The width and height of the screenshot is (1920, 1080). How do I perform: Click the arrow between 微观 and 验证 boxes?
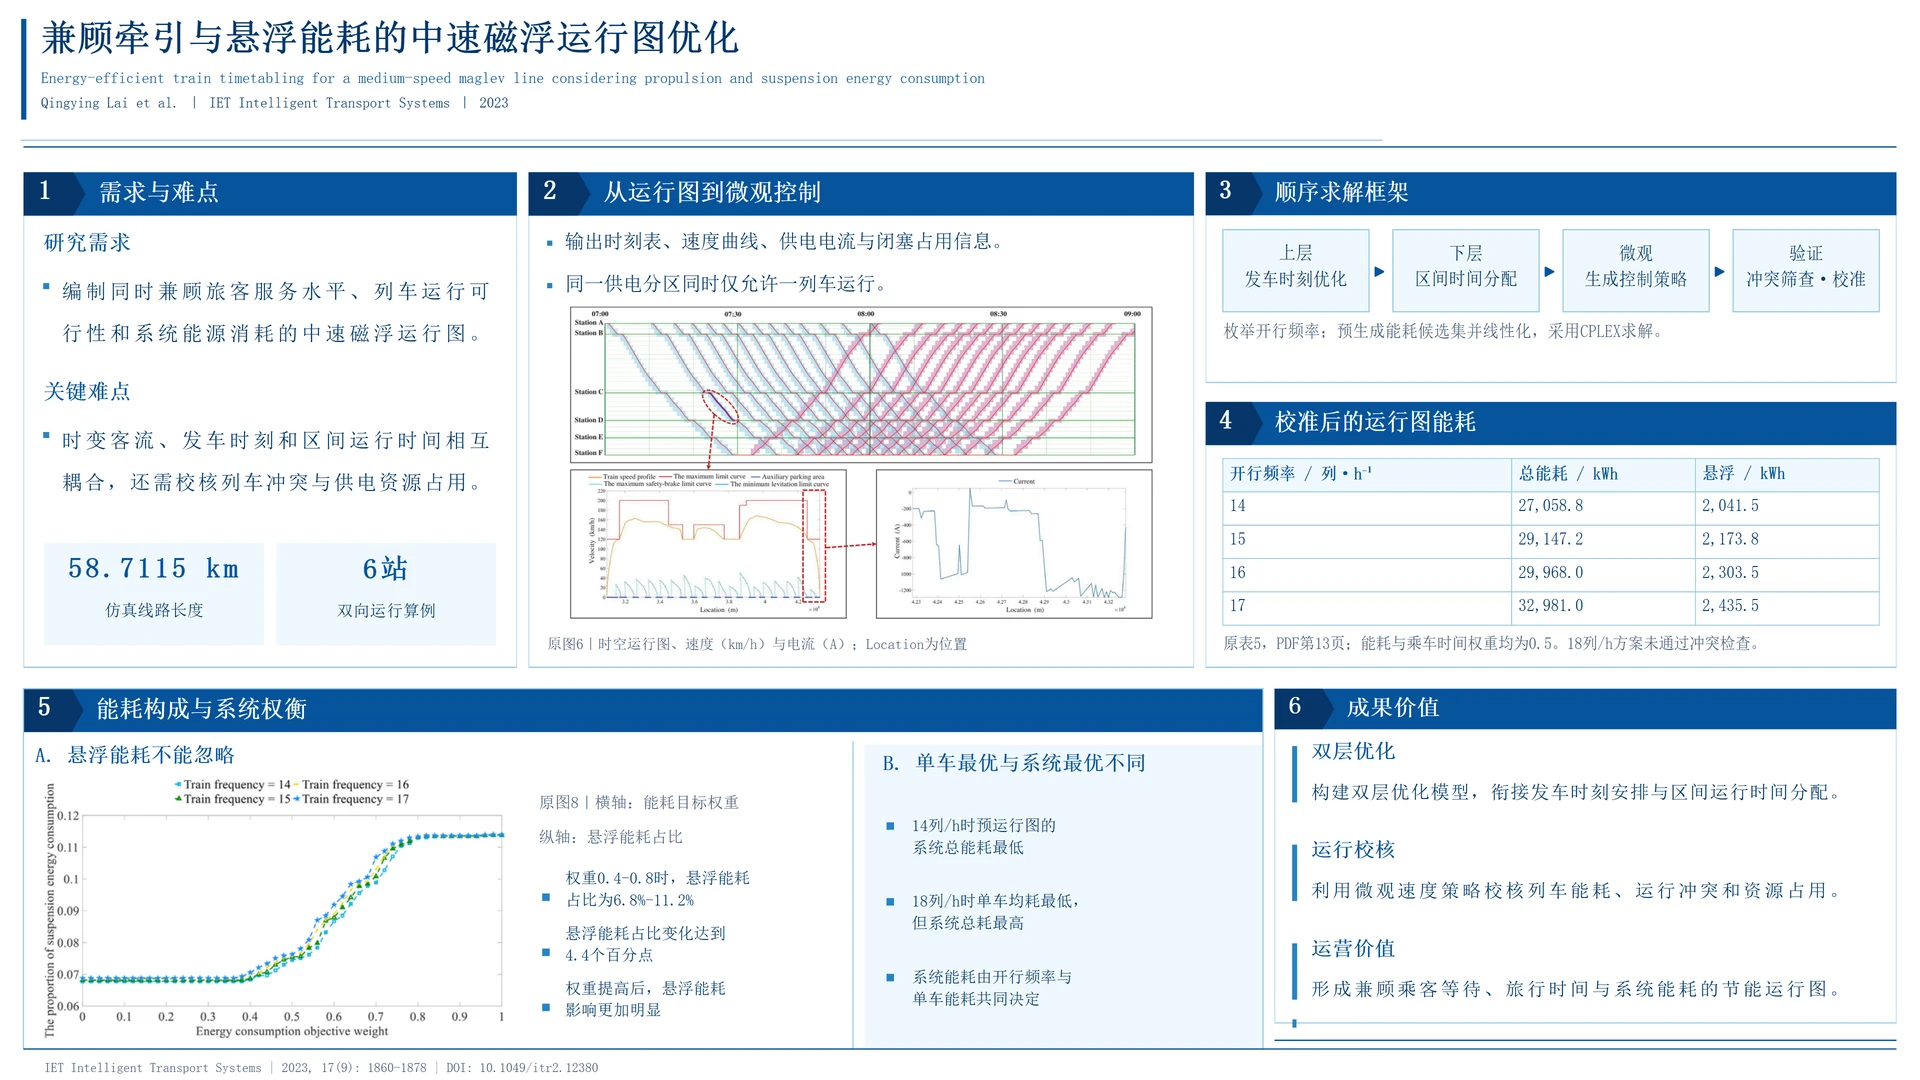coord(1720,271)
